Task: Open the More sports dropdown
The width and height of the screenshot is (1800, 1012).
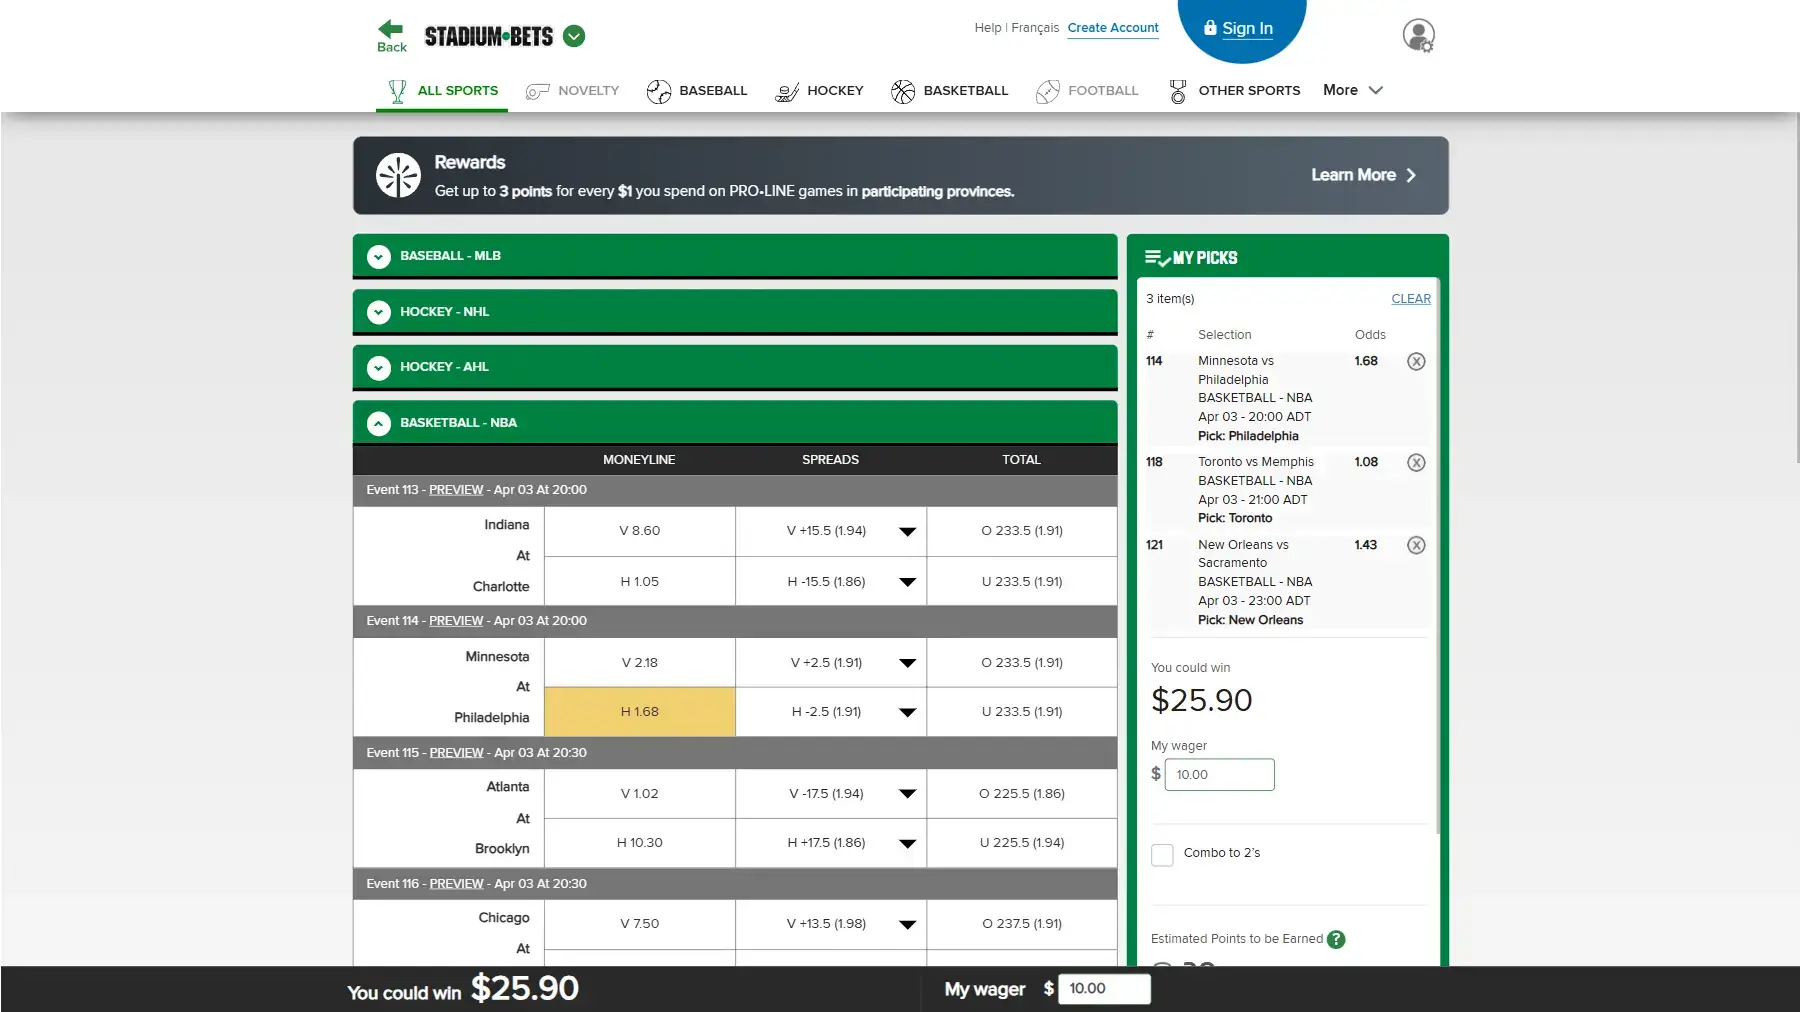Action: tap(1353, 90)
